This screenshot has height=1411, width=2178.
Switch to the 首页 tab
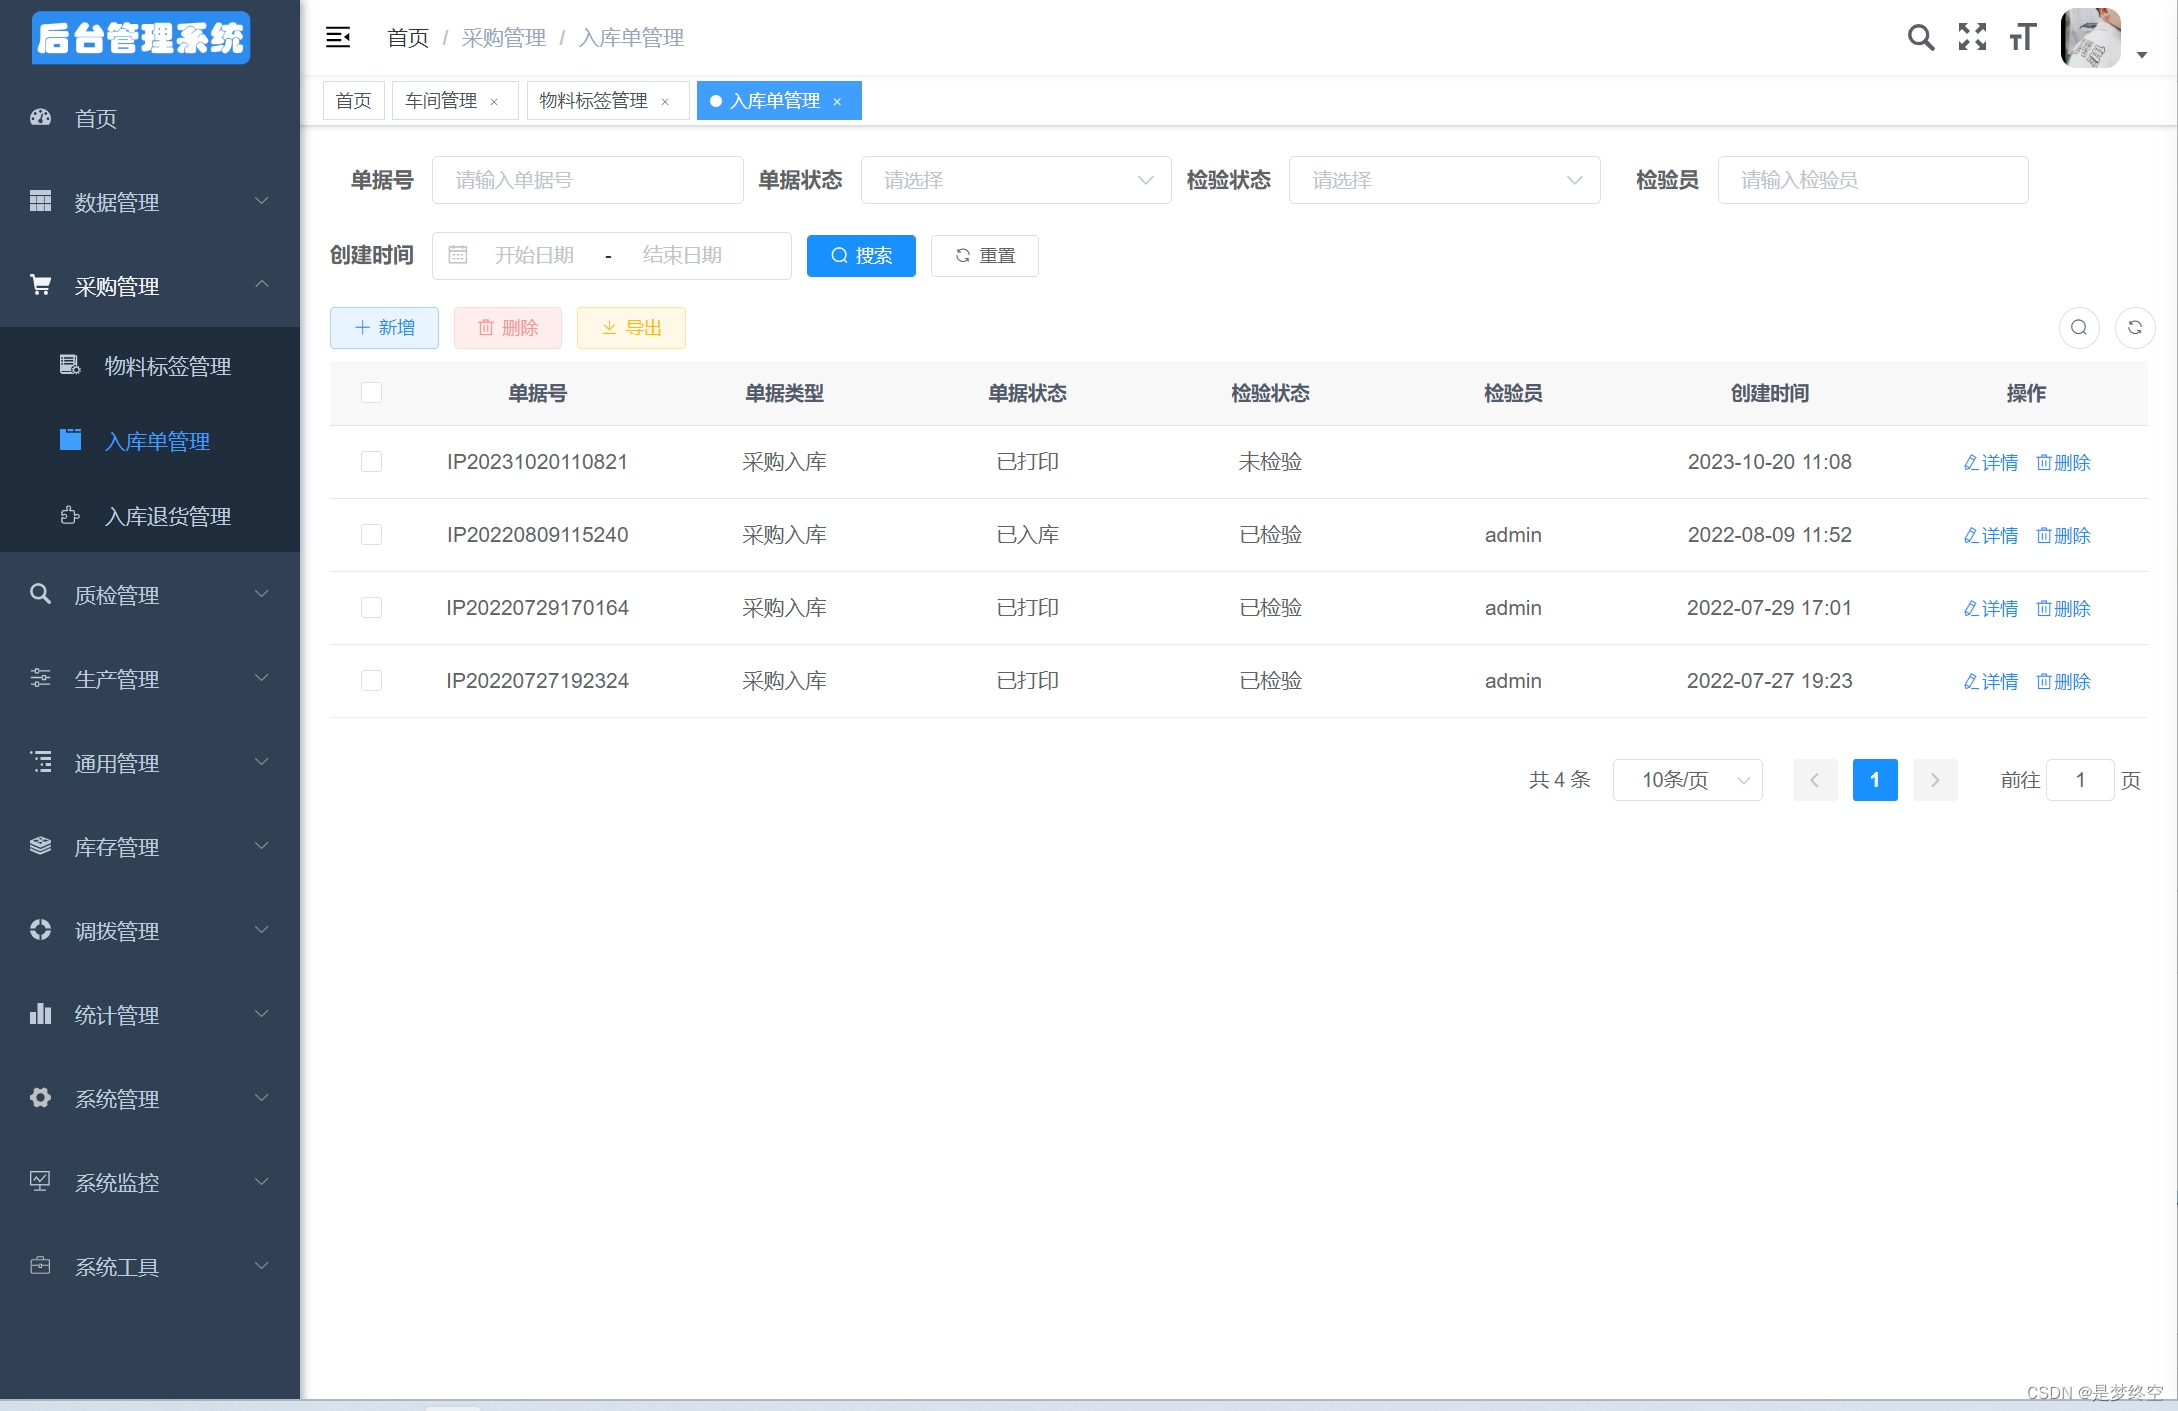(x=354, y=101)
